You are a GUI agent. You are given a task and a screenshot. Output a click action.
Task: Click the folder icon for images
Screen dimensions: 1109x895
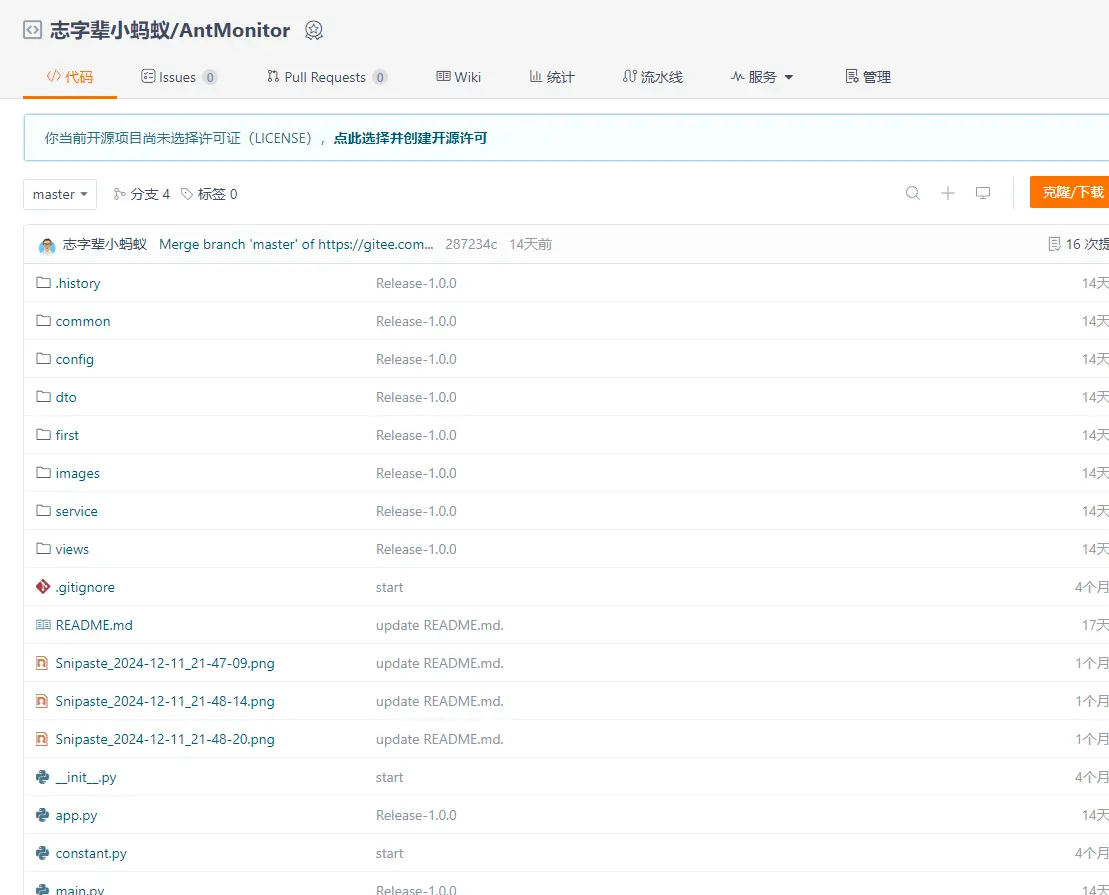(43, 473)
